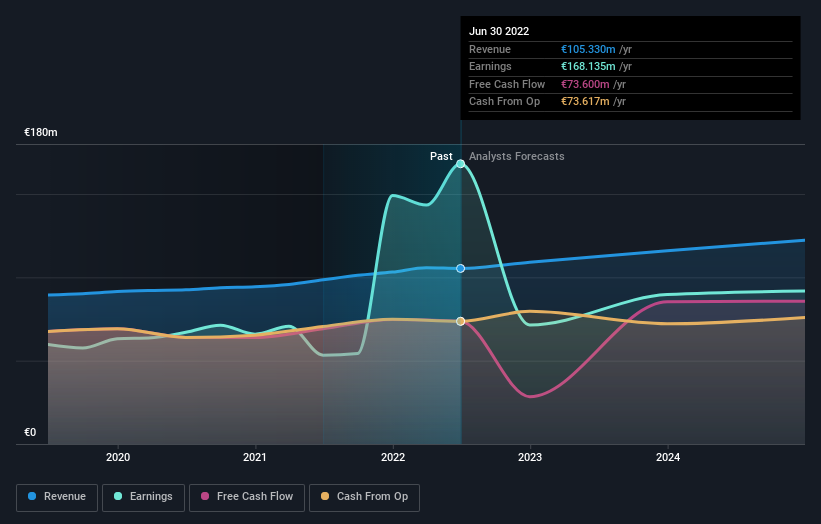Click the Cash From Op row label in tooltip
The image size is (821, 524).
[504, 102]
